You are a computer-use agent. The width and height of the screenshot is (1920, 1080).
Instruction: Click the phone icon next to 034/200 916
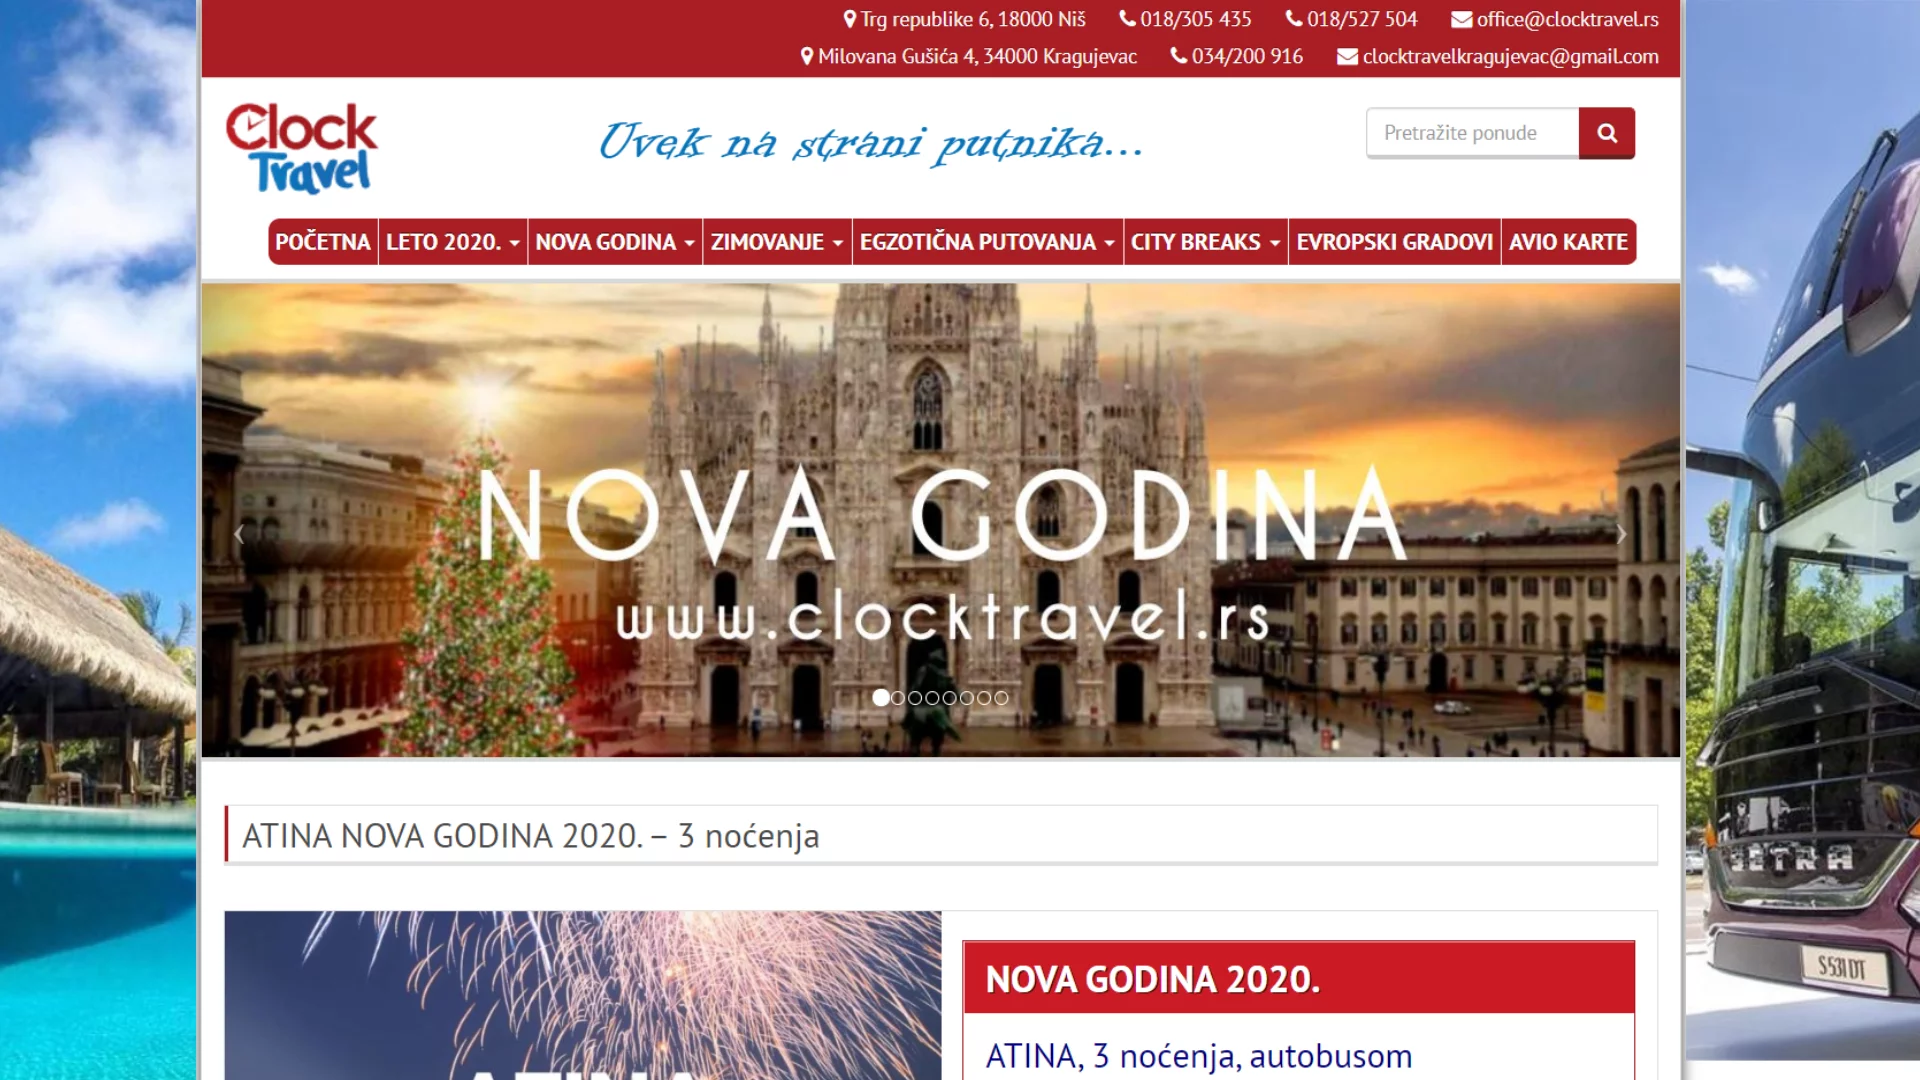point(1178,56)
